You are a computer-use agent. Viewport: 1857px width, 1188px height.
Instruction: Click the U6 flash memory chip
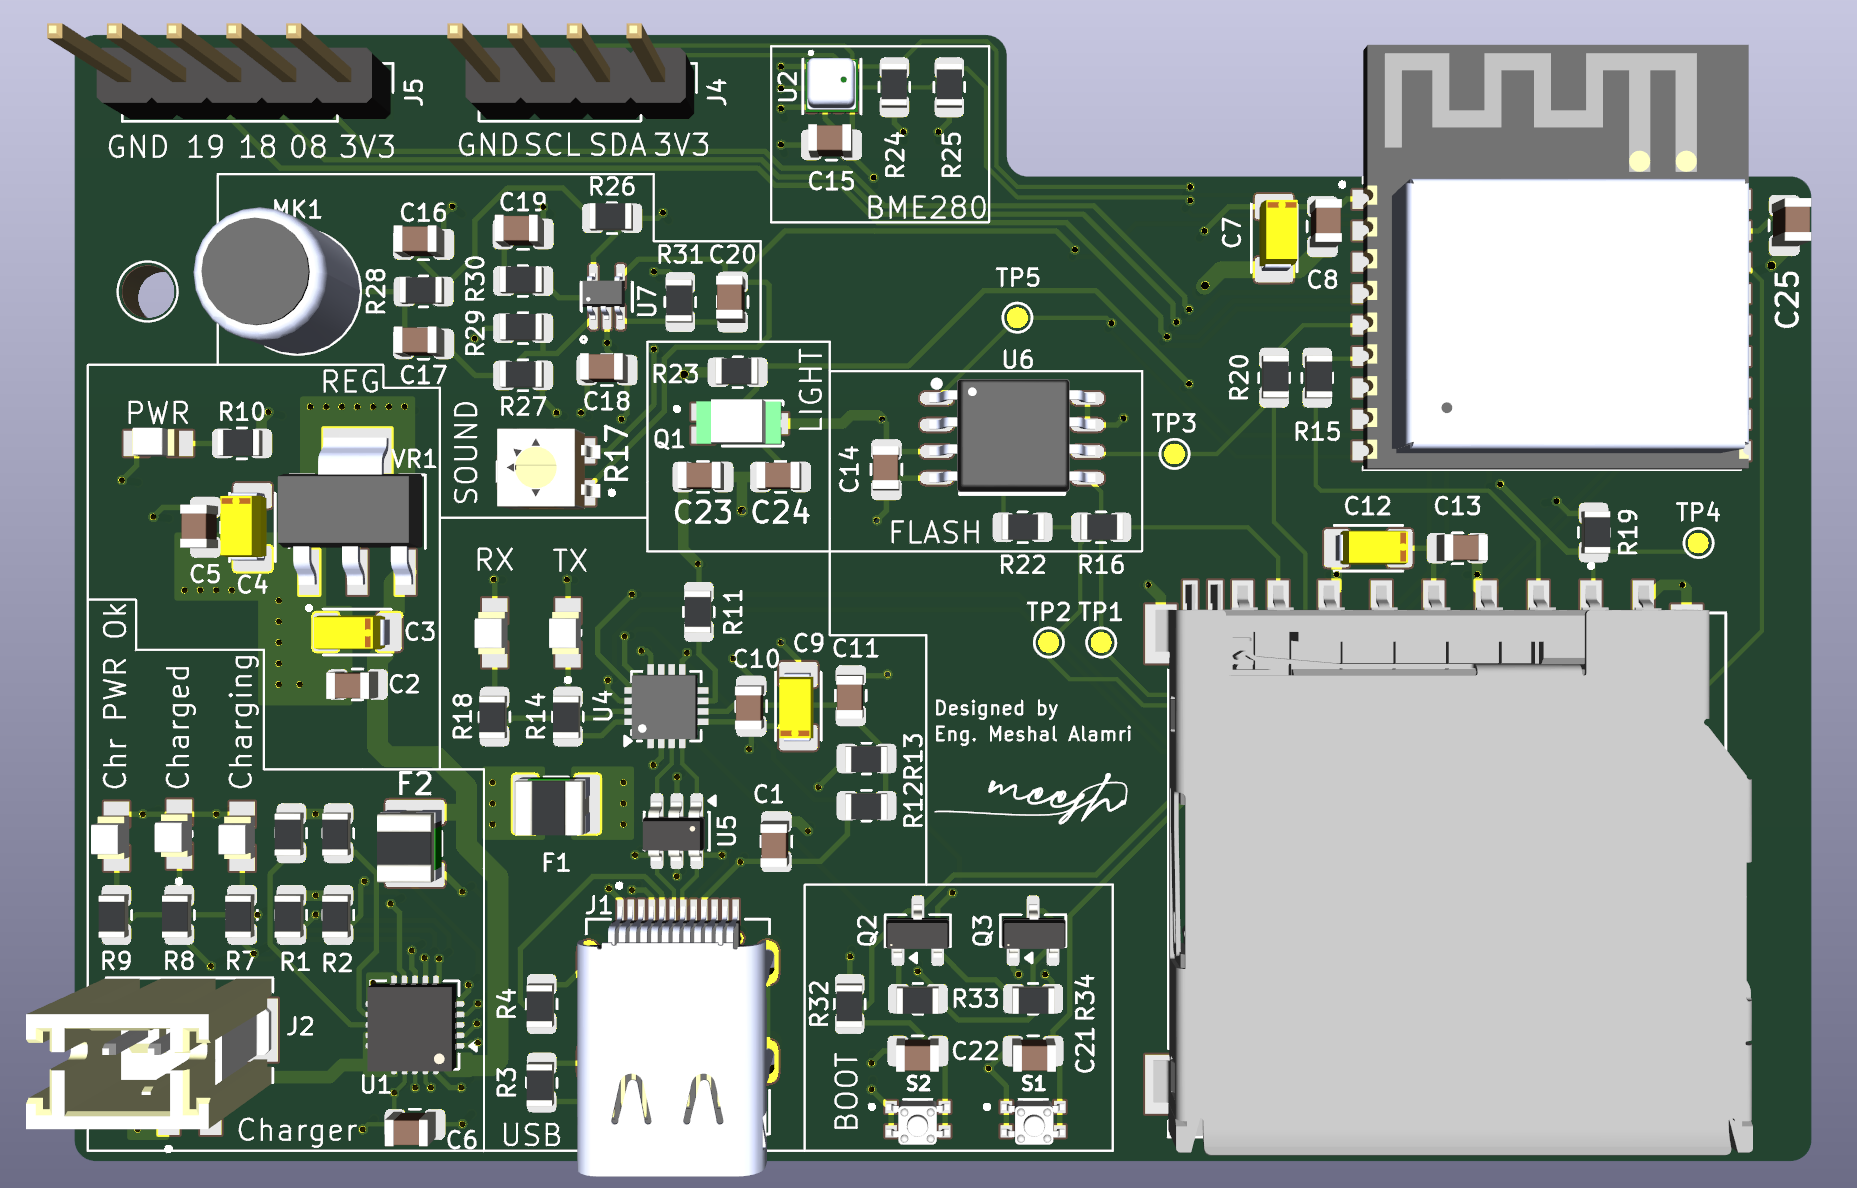click(1012, 435)
